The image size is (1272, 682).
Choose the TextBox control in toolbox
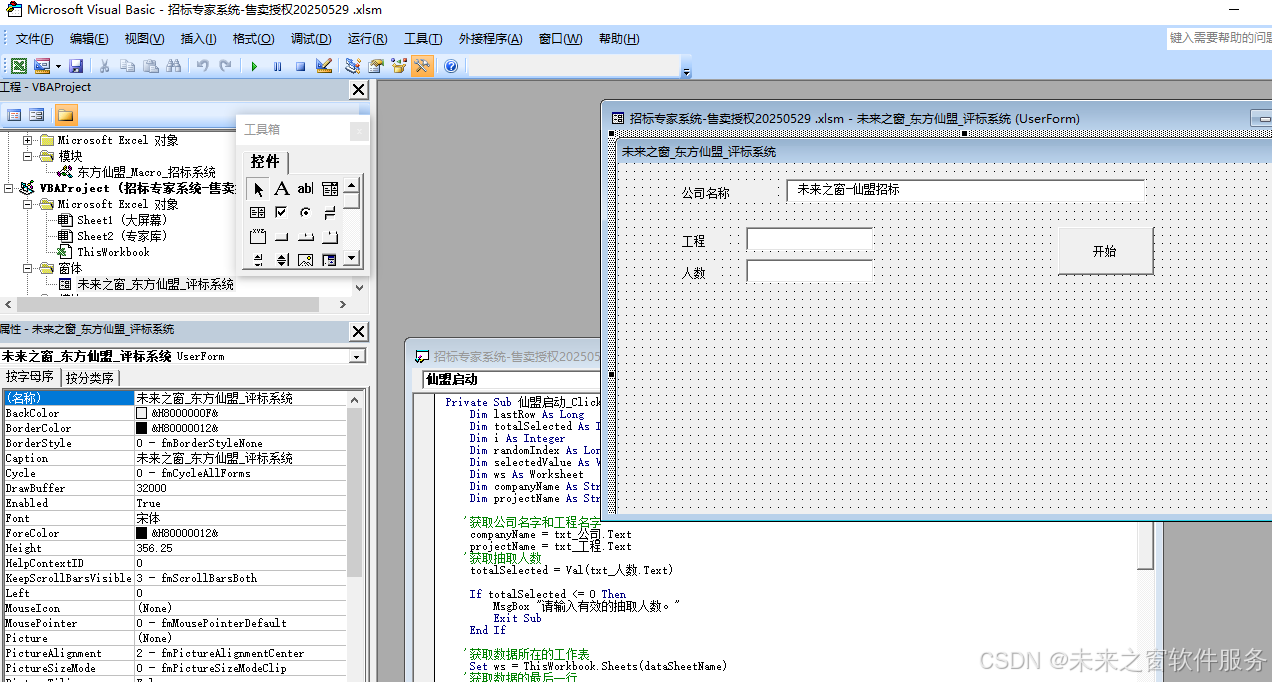tap(305, 188)
